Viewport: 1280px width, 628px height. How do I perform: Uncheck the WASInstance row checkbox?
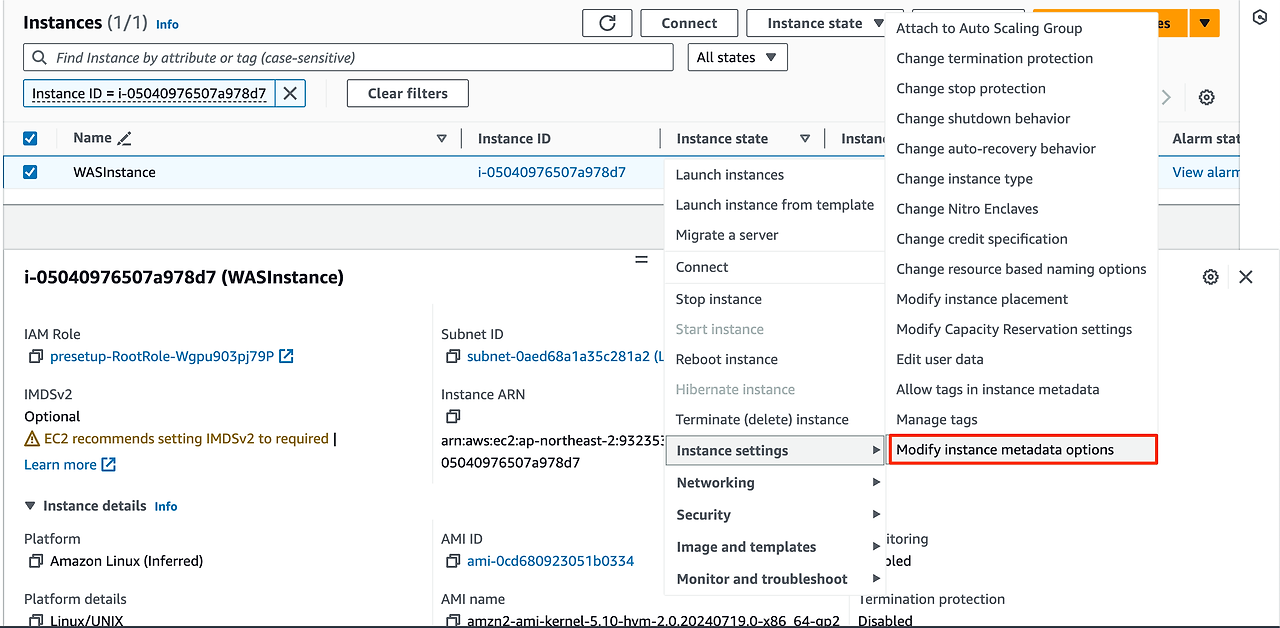click(x=30, y=172)
